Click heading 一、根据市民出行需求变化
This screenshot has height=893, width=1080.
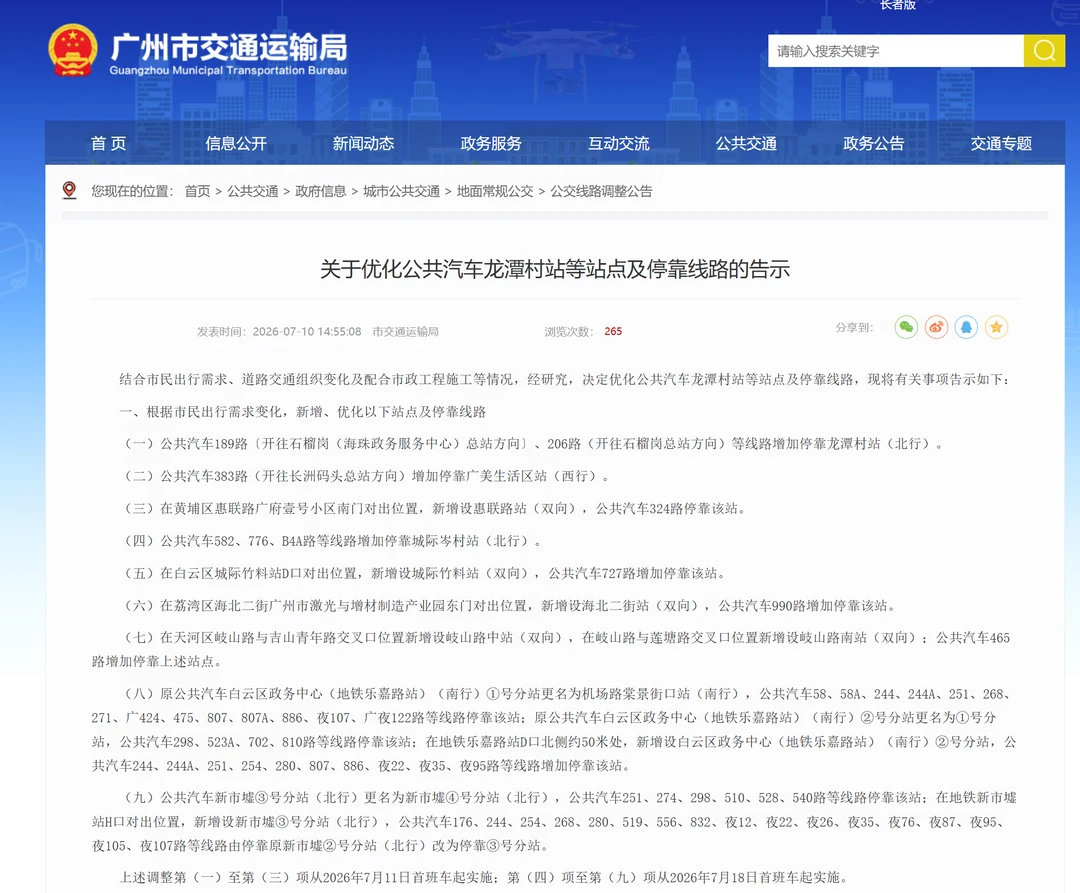pyautogui.click(x=302, y=412)
